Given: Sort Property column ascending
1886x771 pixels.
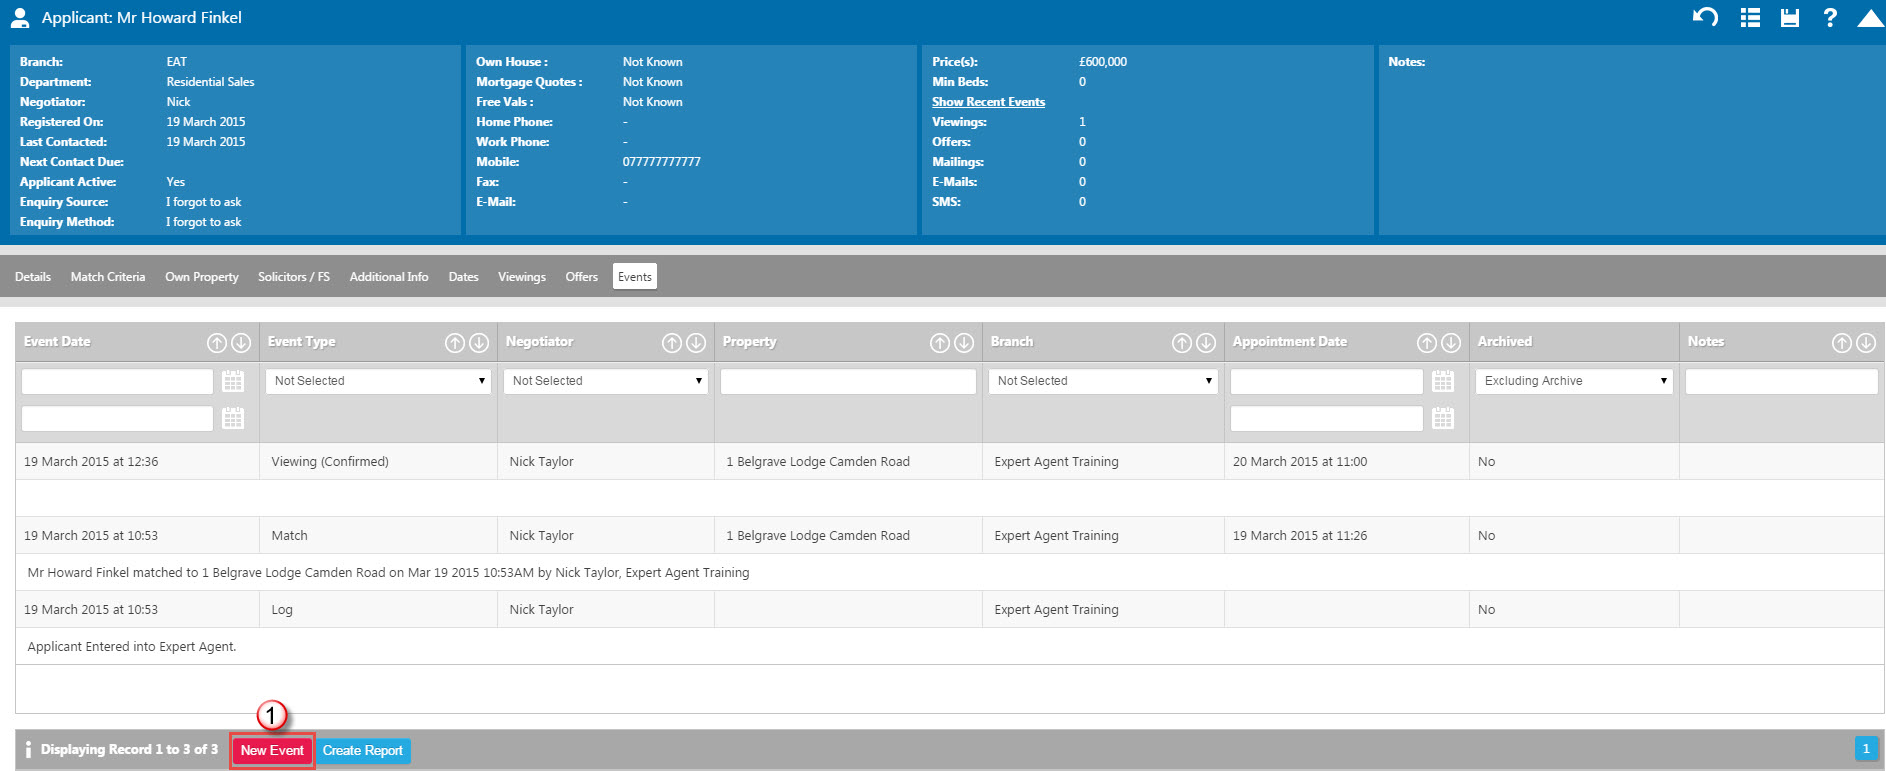Looking at the screenshot, I should (x=940, y=343).
